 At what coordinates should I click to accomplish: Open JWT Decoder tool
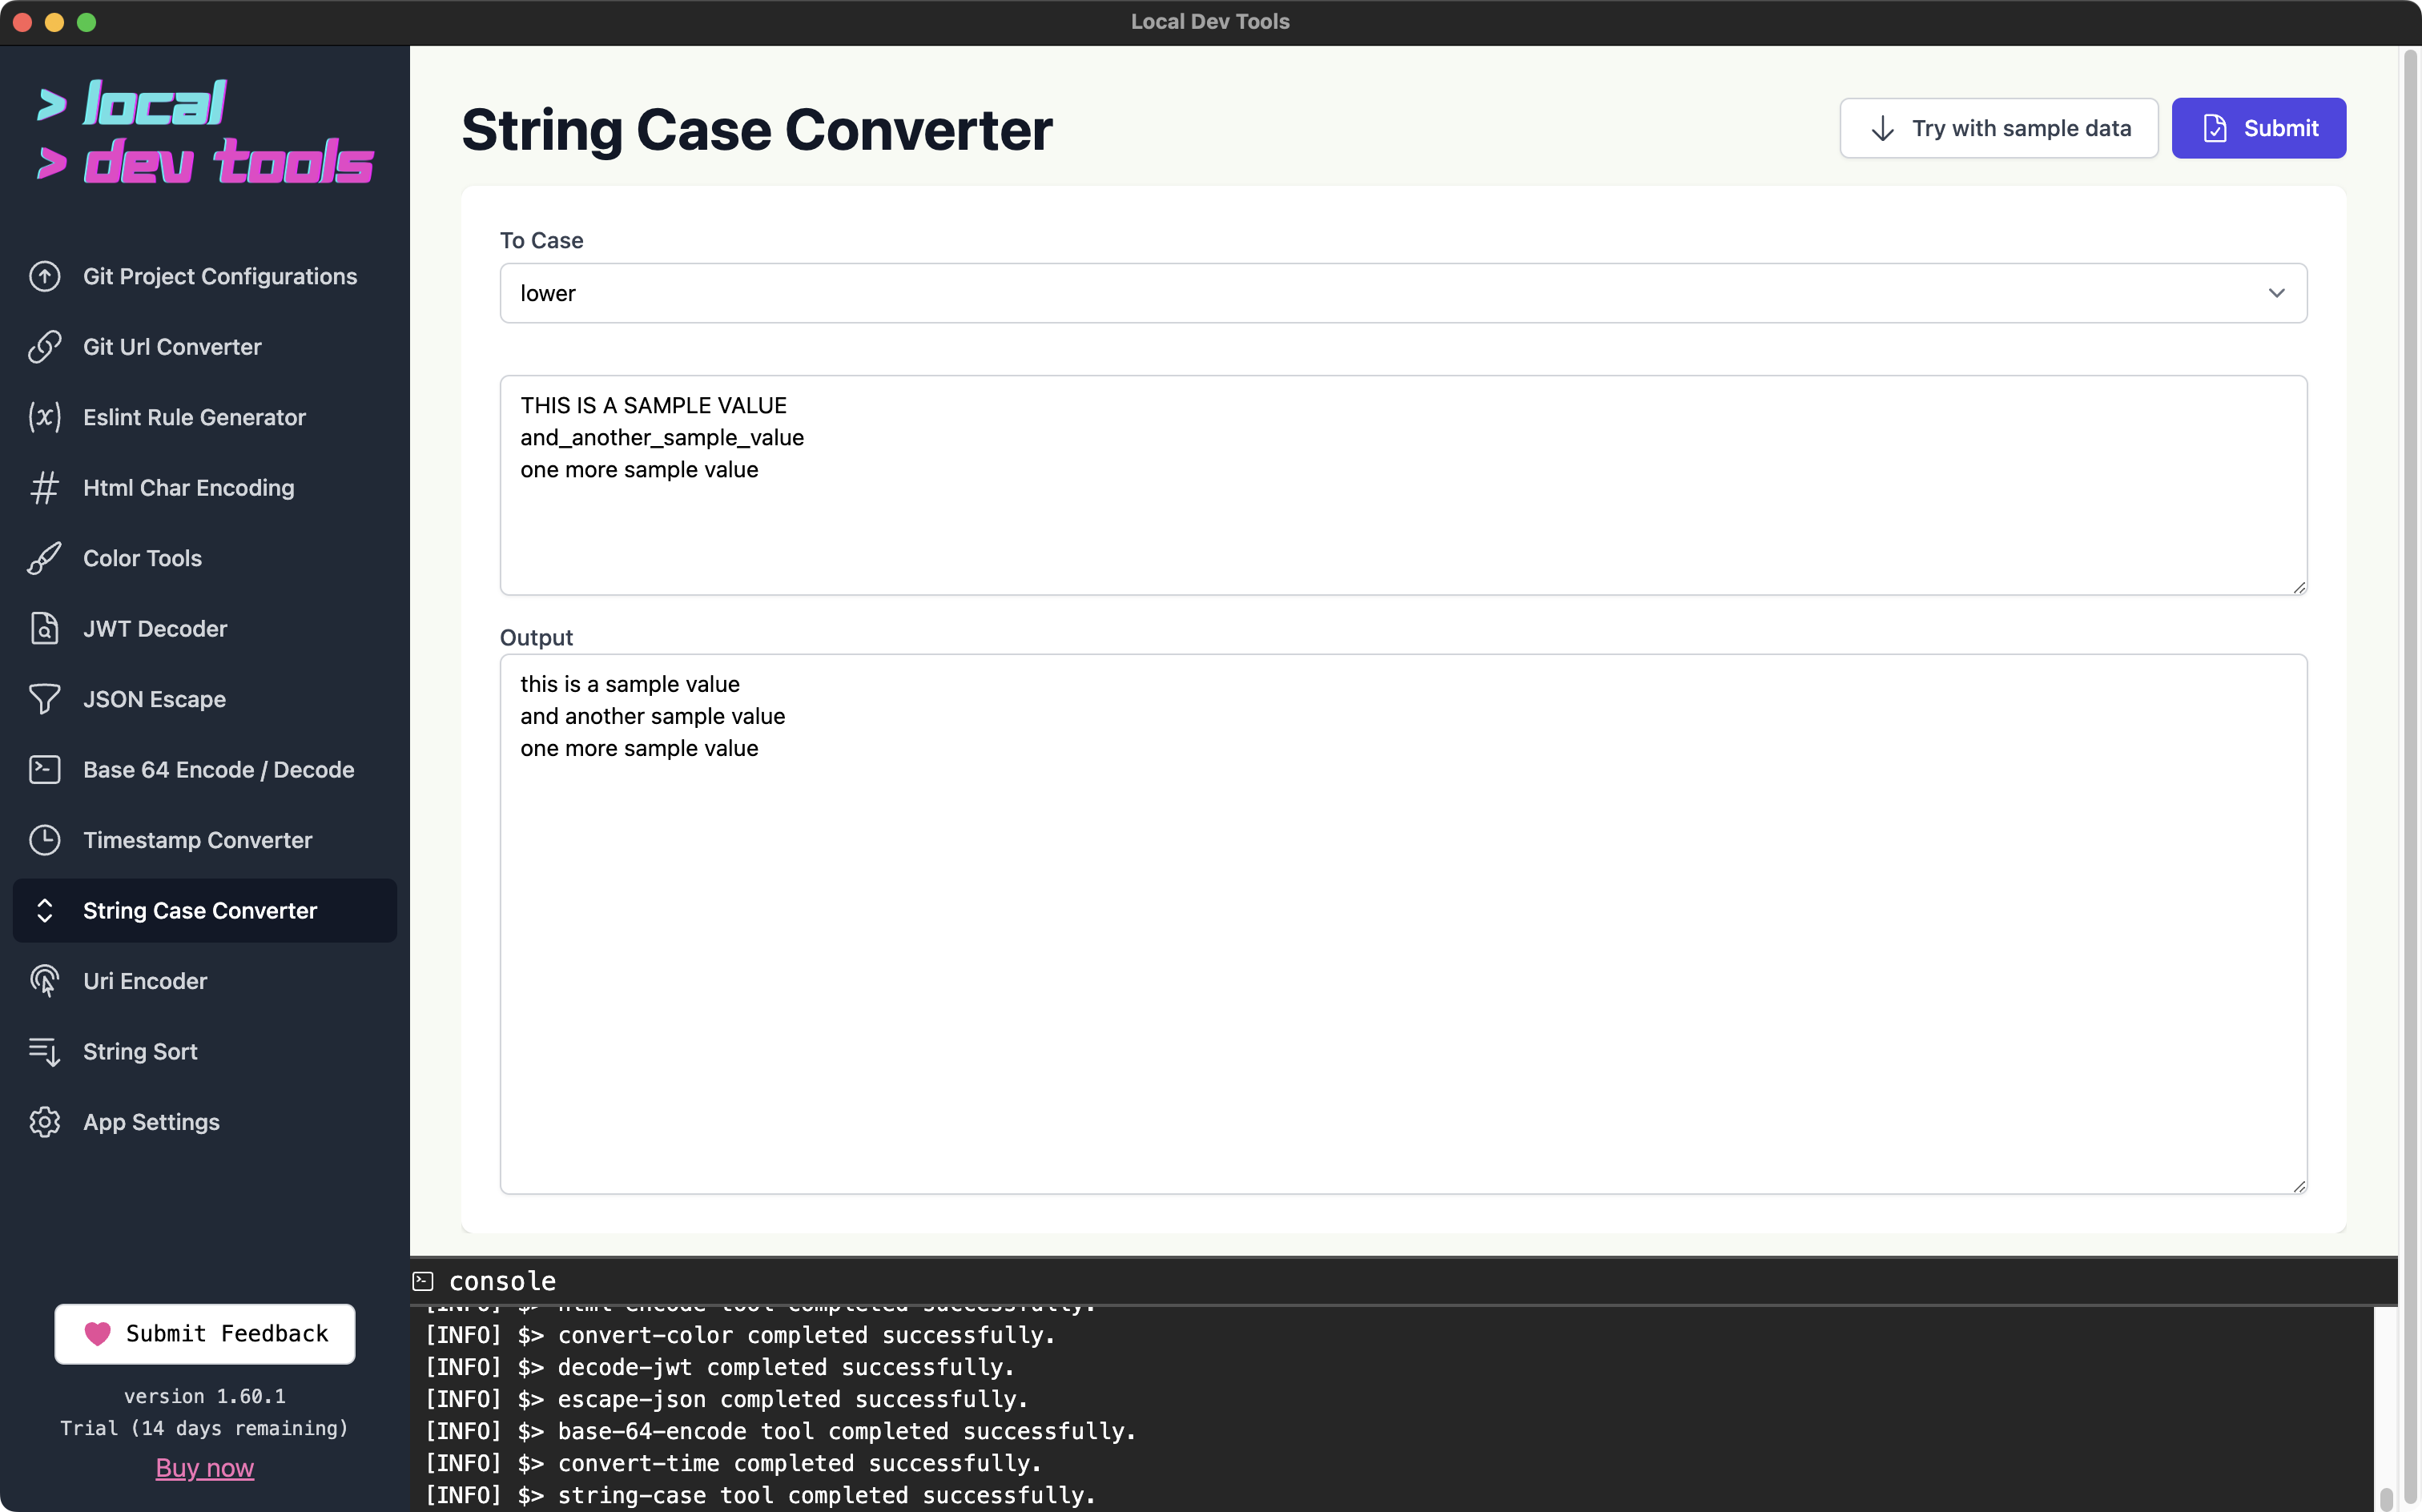205,629
